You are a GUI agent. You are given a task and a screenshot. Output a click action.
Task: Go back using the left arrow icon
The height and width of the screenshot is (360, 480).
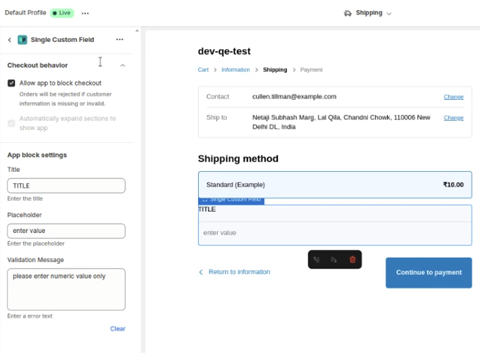[x=10, y=40]
